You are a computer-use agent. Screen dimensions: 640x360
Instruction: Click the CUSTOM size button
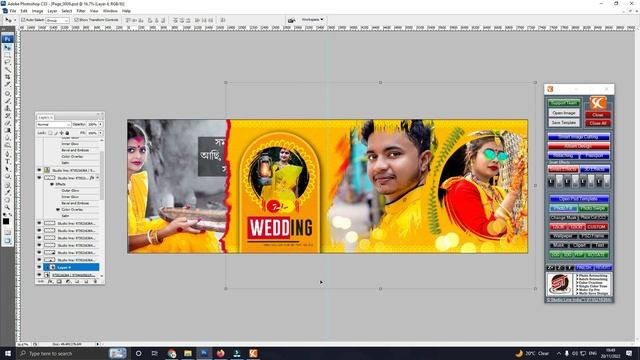click(x=597, y=227)
